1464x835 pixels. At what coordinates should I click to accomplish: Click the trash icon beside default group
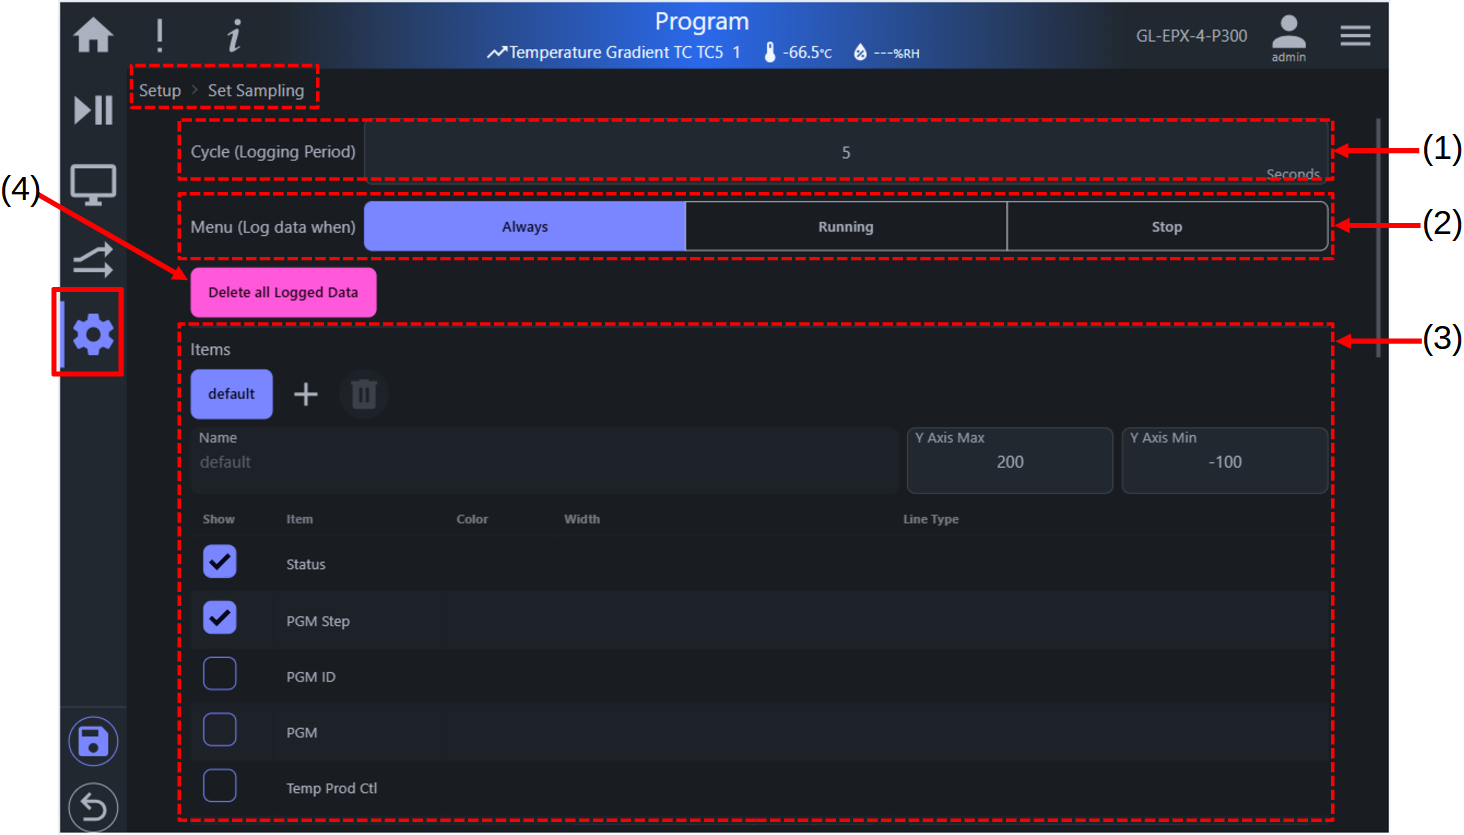tap(364, 394)
